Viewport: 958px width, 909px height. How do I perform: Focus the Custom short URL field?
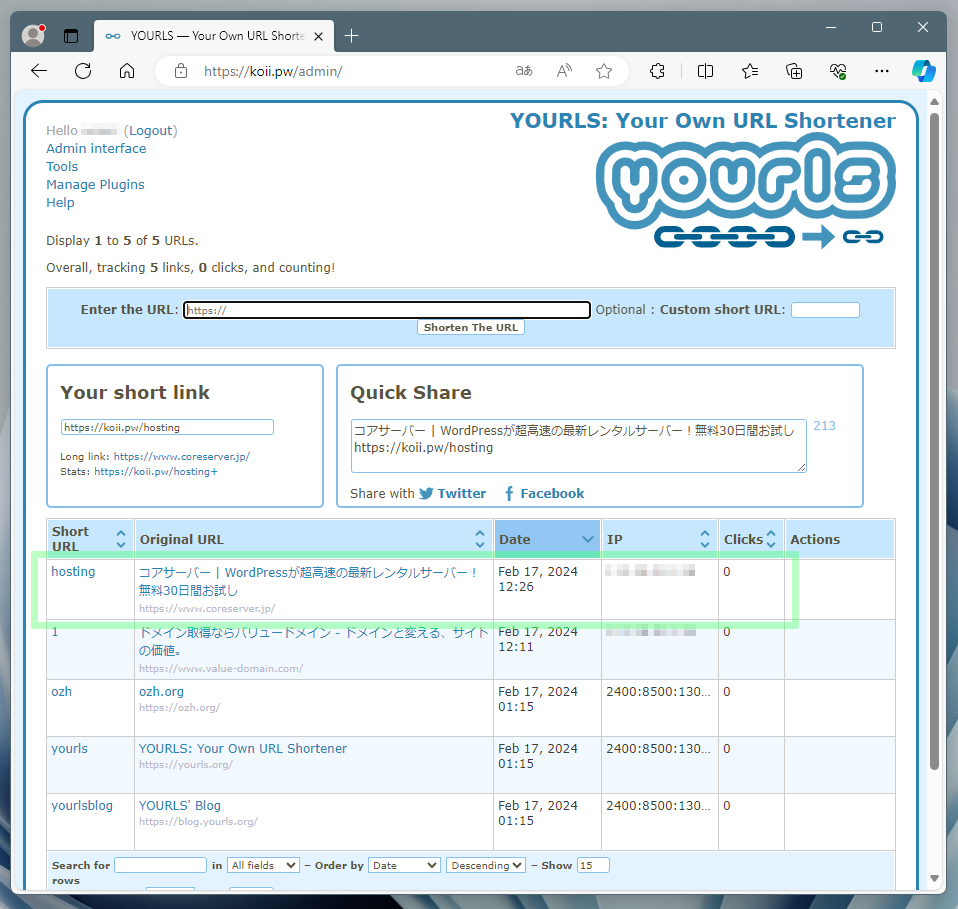click(x=825, y=310)
